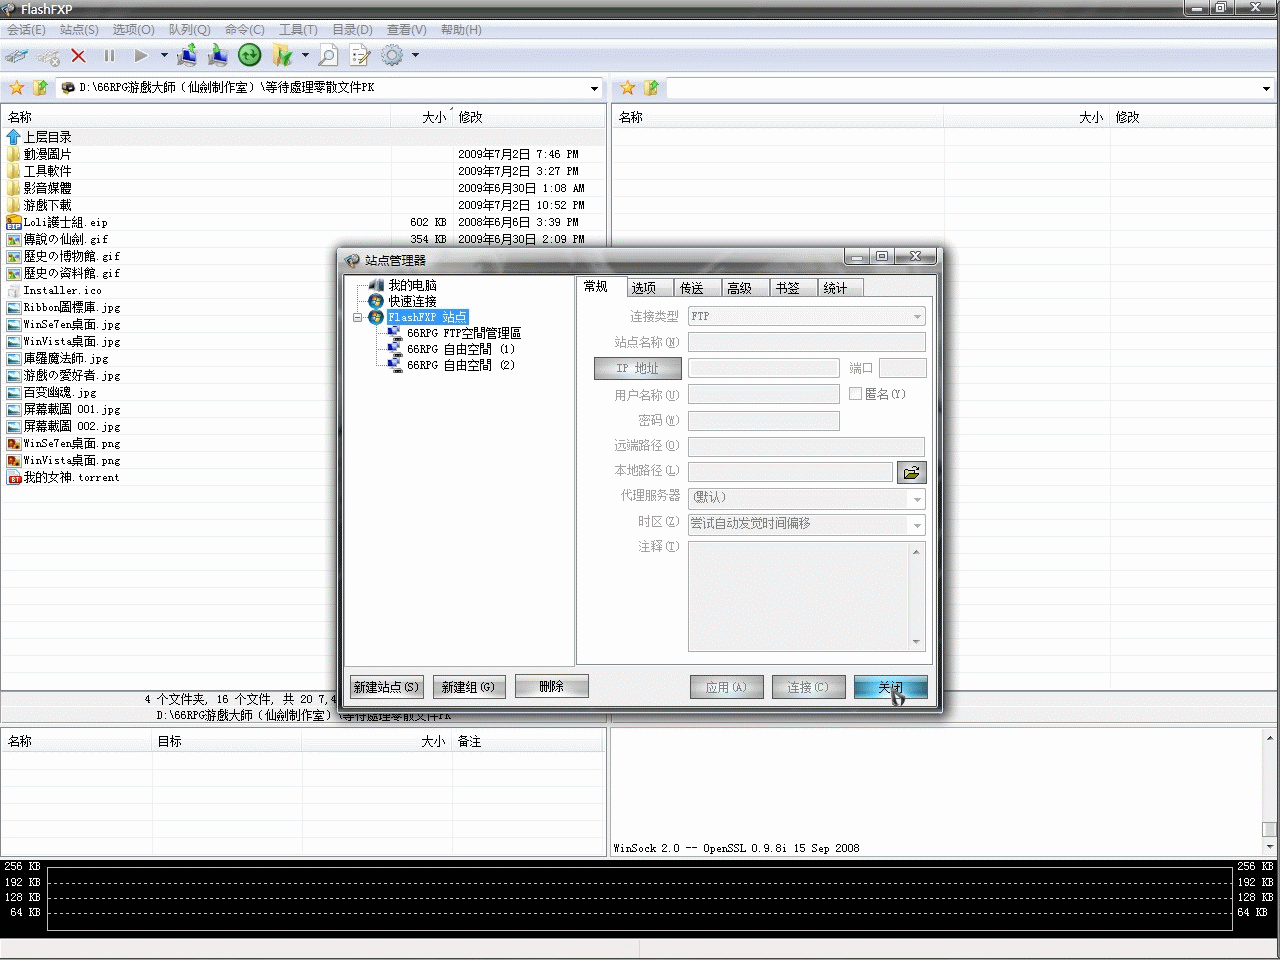Select 快速连接 in site tree
This screenshot has height=960, width=1280.
(x=412, y=301)
